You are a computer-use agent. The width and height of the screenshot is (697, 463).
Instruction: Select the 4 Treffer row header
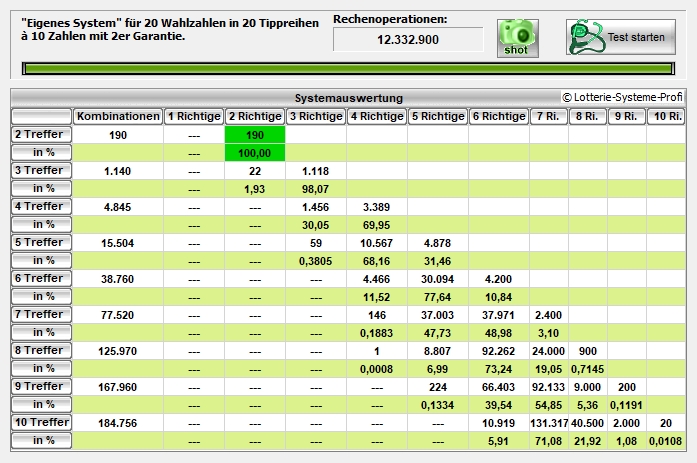(41, 206)
